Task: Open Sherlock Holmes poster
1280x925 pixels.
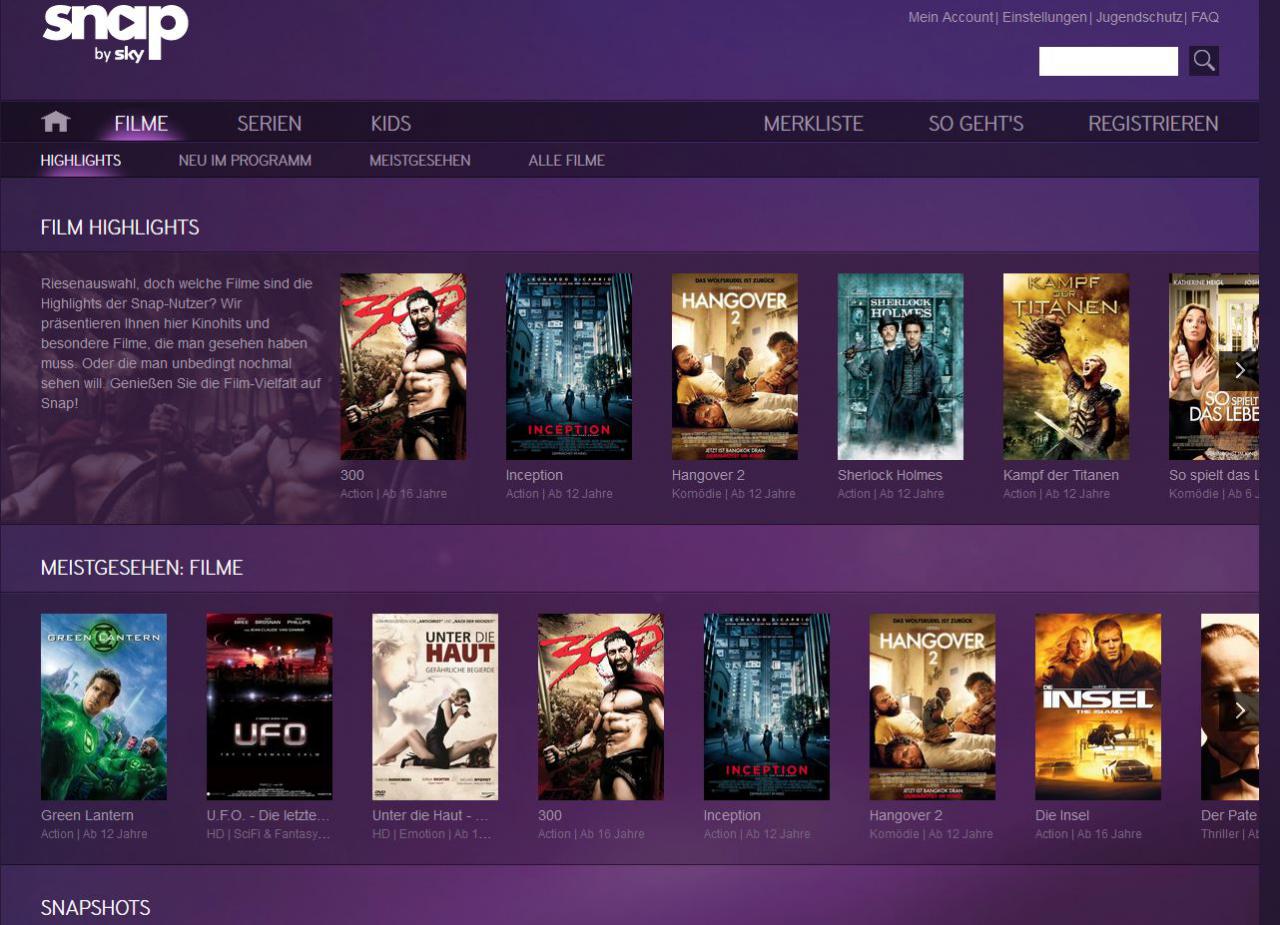Action: click(901, 366)
